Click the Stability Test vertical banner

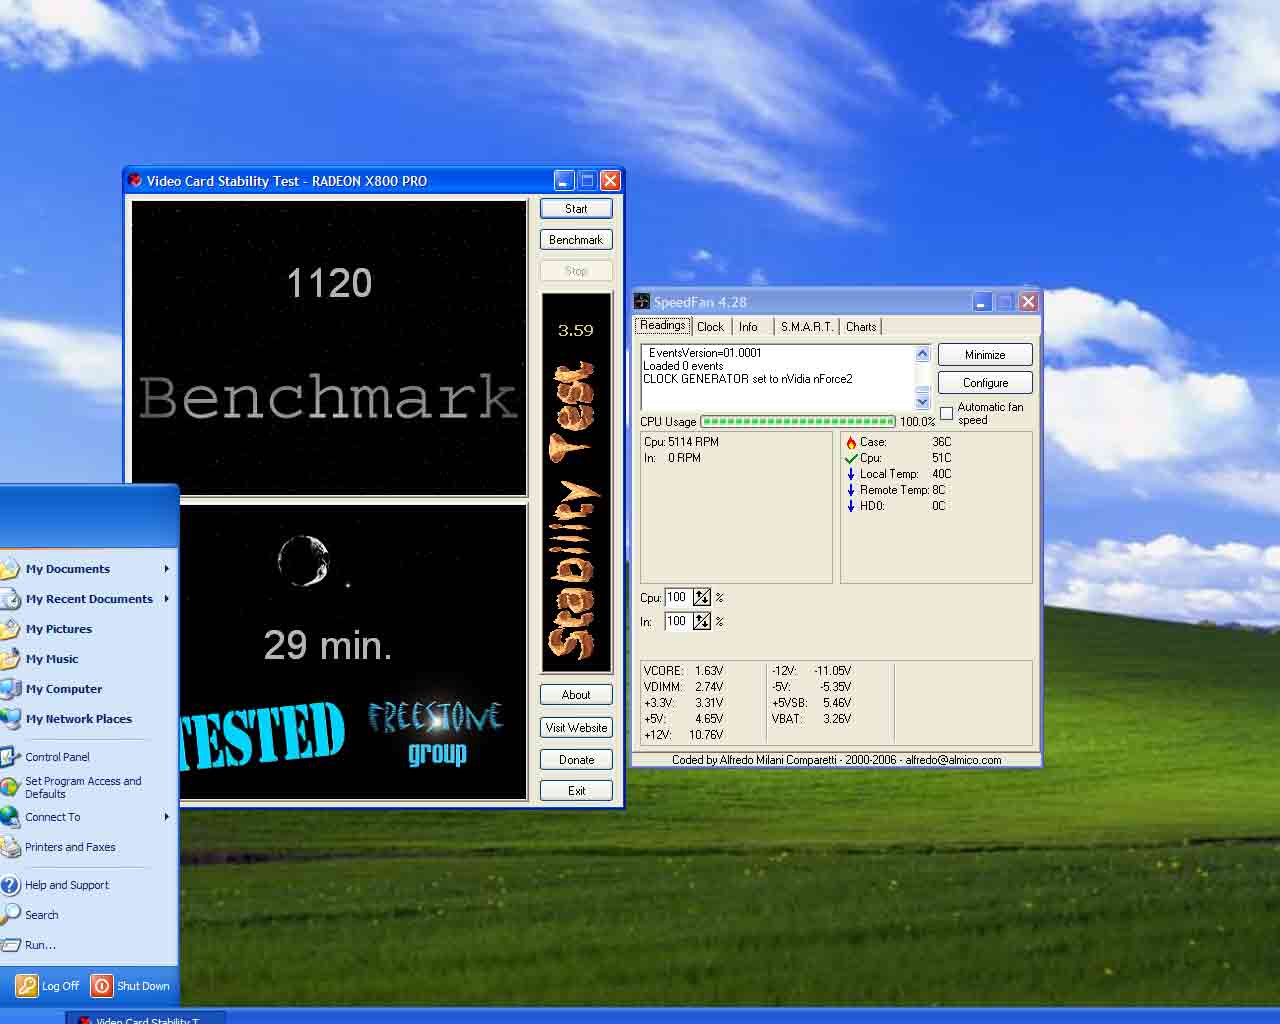click(576, 482)
